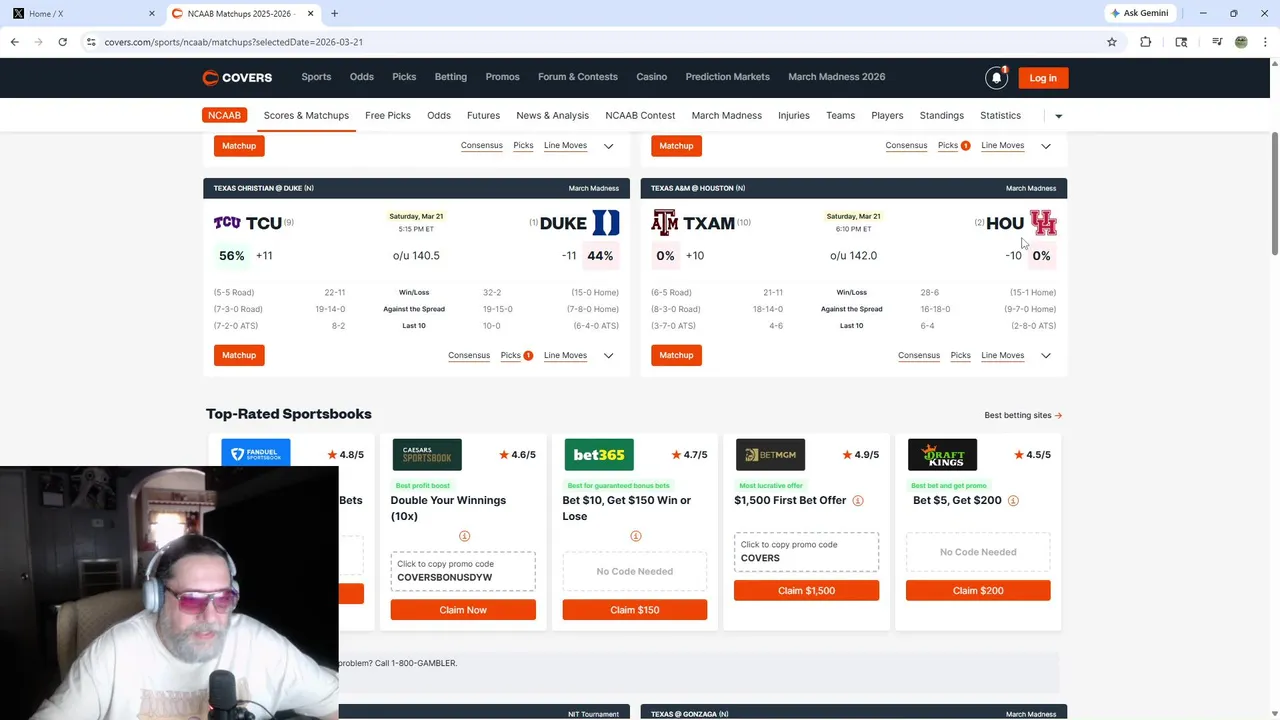
Task: Click the browser address bar URL
Action: click(x=234, y=42)
